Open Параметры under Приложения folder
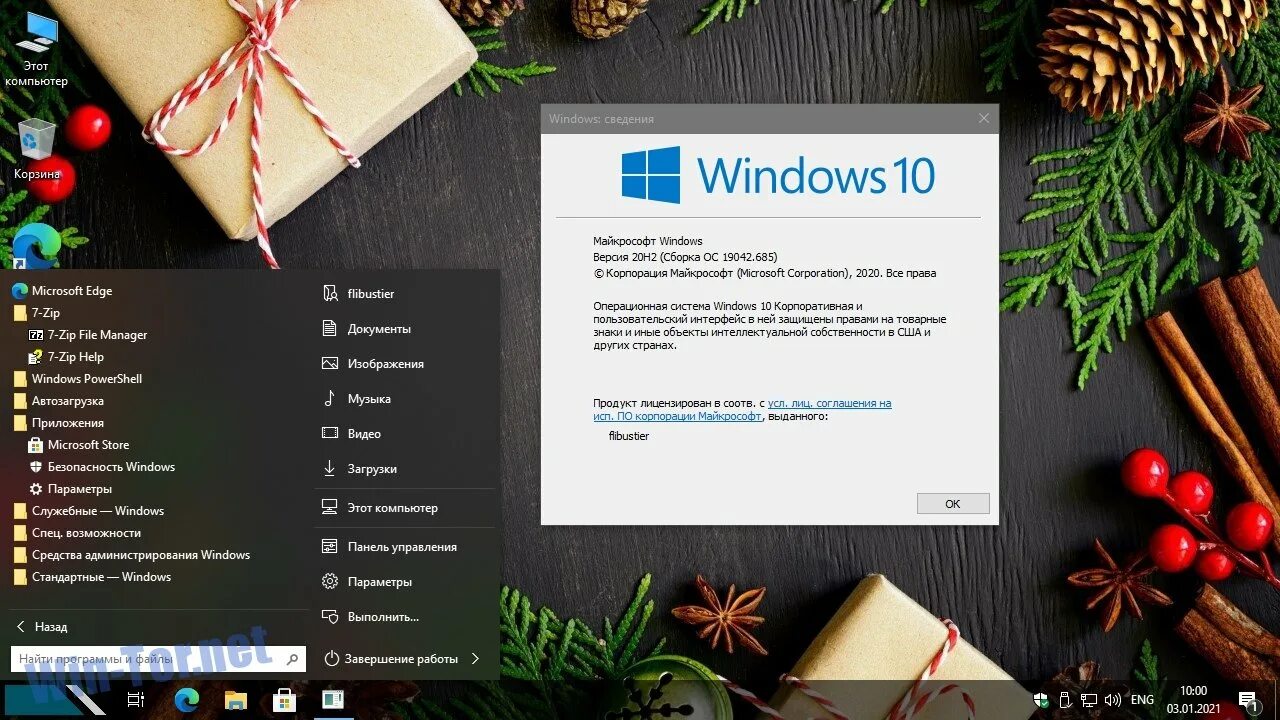Viewport: 1280px width, 720px height. pos(70,489)
